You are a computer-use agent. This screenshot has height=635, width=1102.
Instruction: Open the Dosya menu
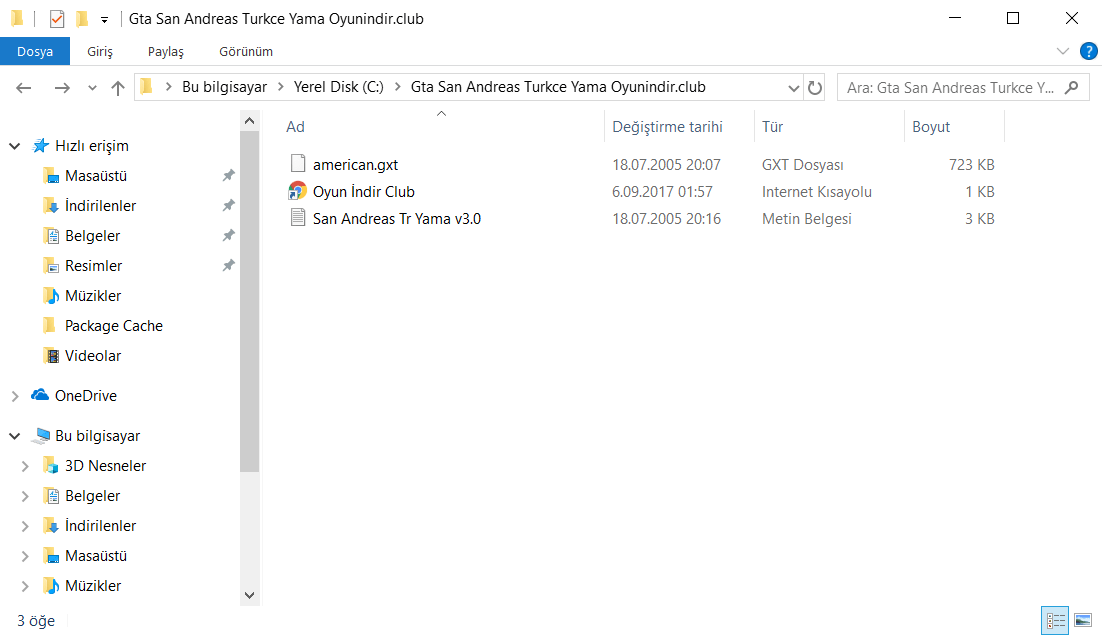tap(35, 51)
